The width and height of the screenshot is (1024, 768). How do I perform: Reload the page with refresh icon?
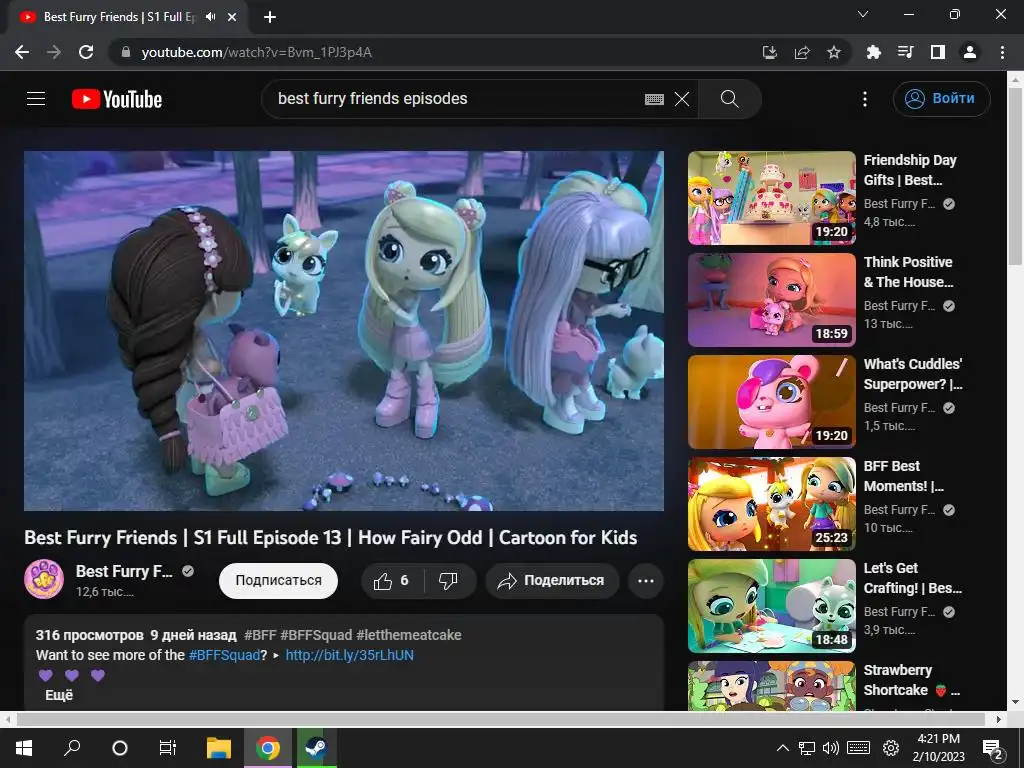pyautogui.click(x=86, y=52)
